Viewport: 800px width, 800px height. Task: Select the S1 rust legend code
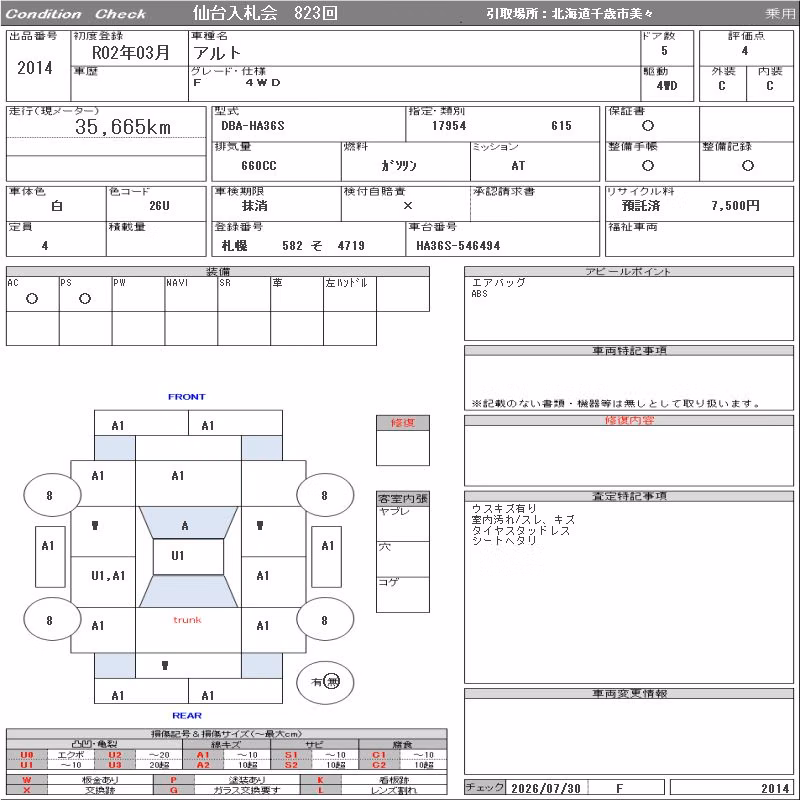(x=291, y=755)
